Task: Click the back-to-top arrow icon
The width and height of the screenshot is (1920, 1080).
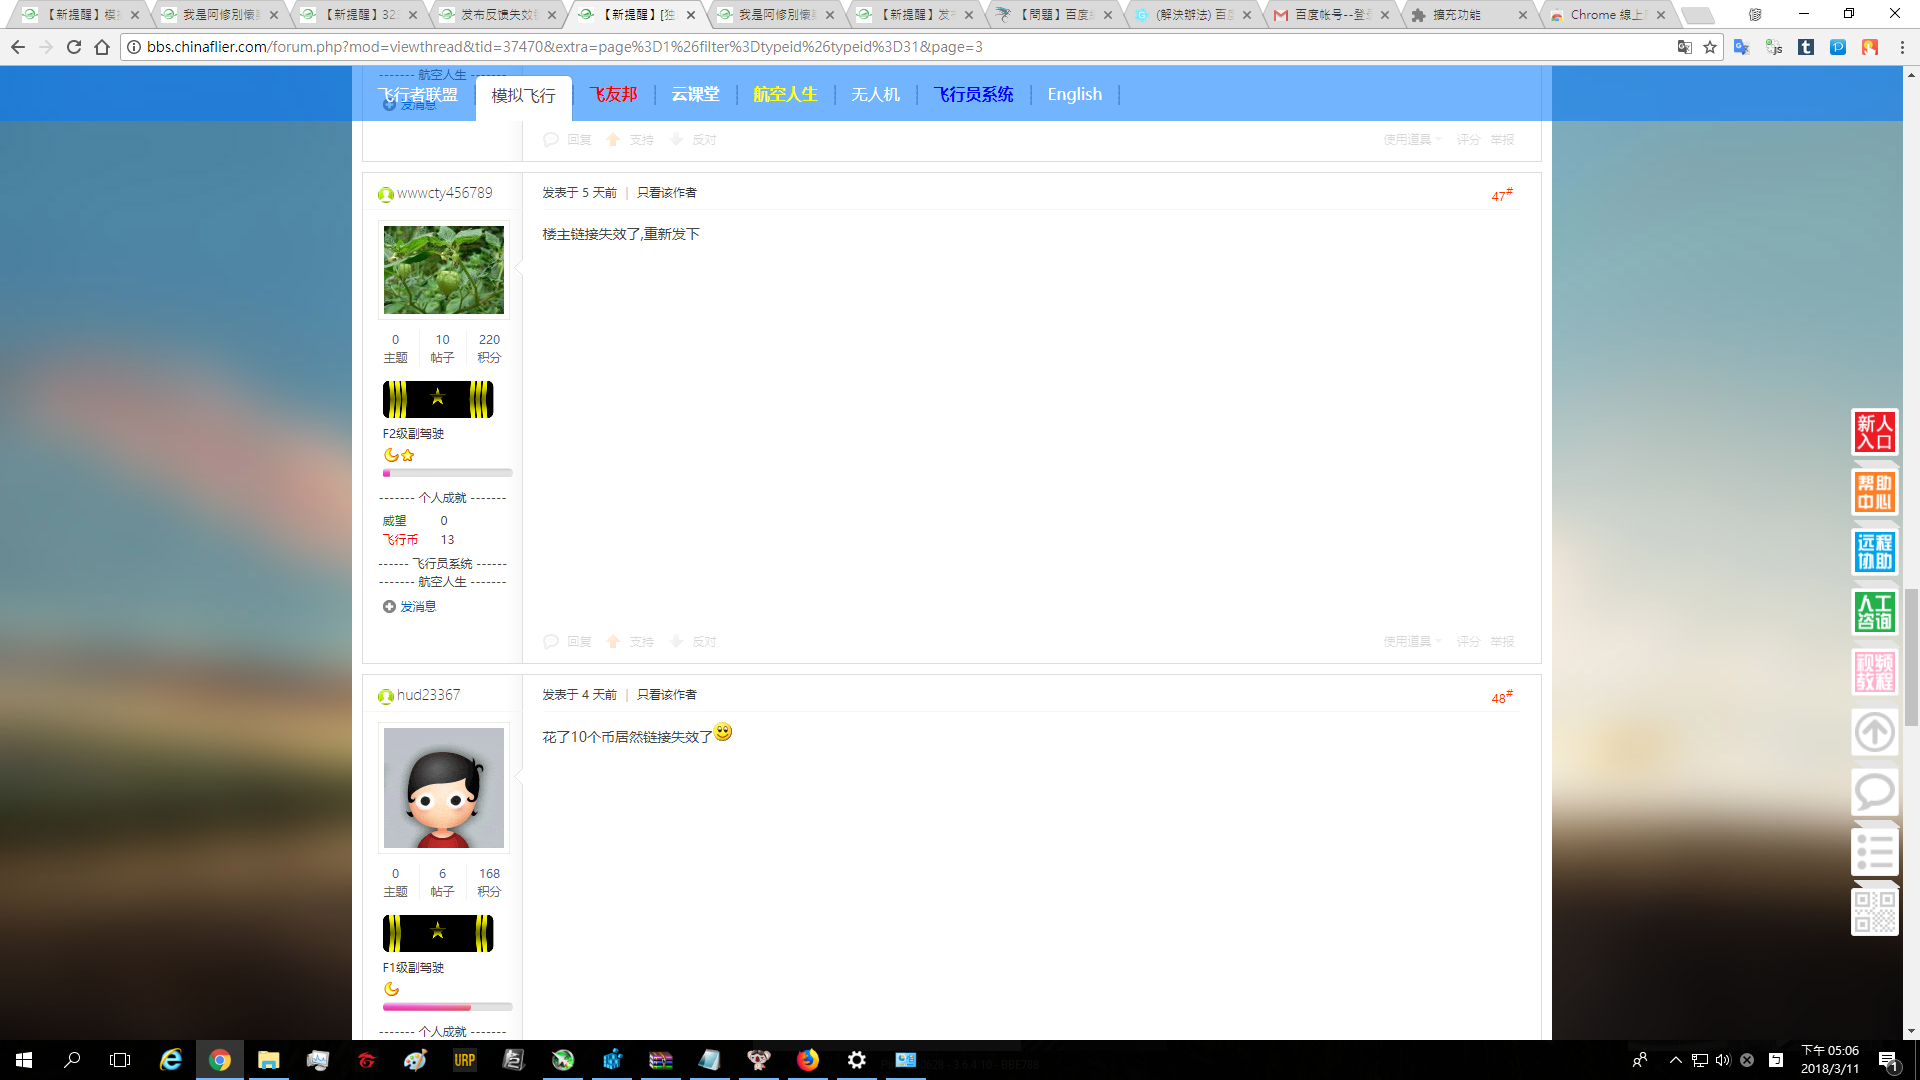Action: [x=1875, y=732]
